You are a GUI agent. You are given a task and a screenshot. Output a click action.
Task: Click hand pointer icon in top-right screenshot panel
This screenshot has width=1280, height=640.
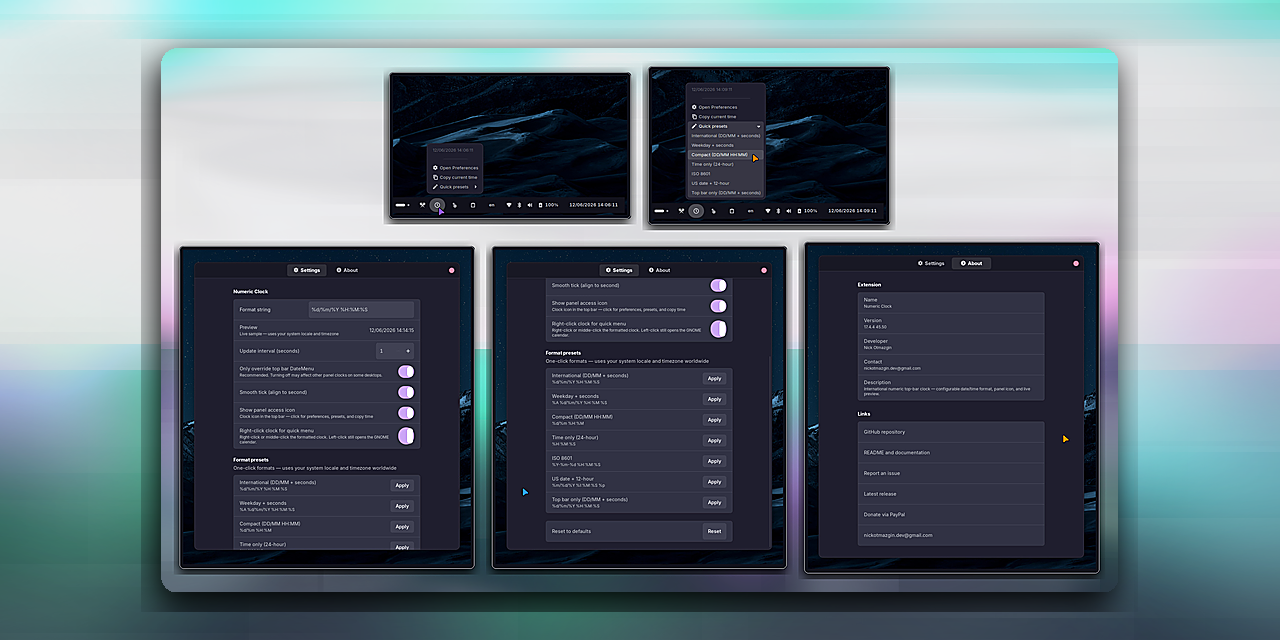tap(714, 211)
